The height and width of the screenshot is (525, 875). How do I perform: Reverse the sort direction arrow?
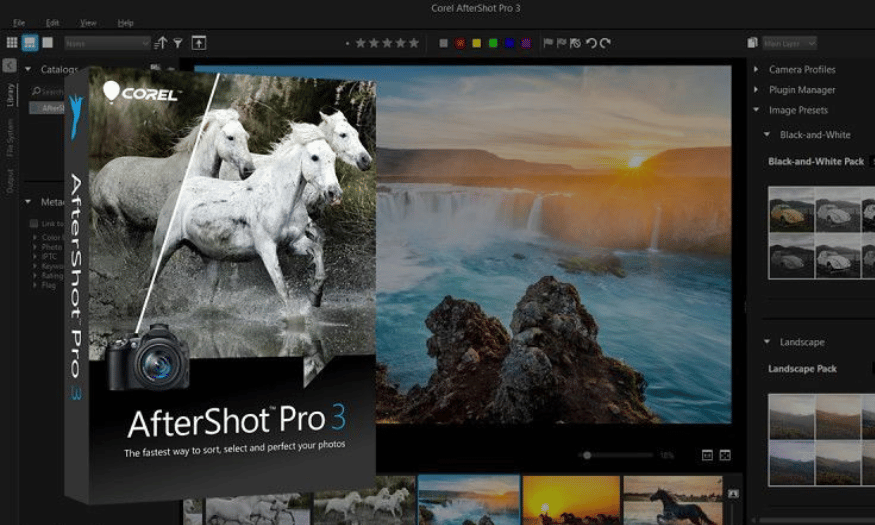click(161, 43)
